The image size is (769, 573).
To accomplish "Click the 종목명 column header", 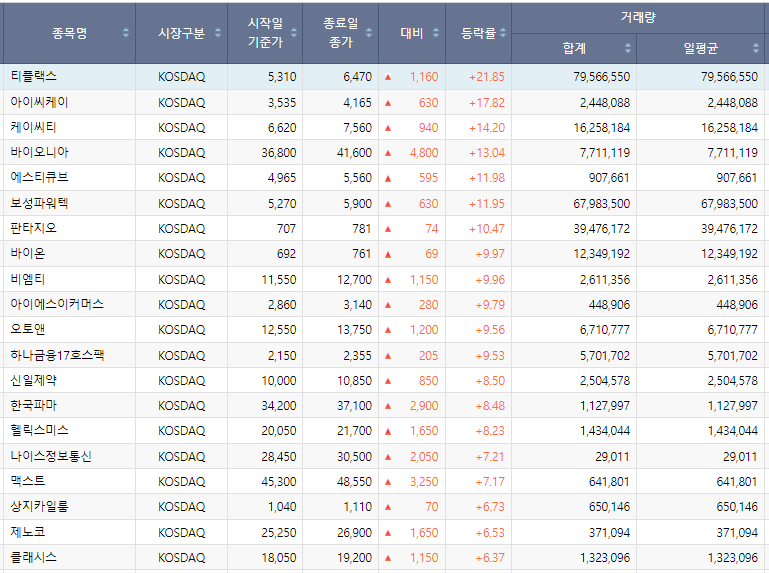I will point(69,33).
